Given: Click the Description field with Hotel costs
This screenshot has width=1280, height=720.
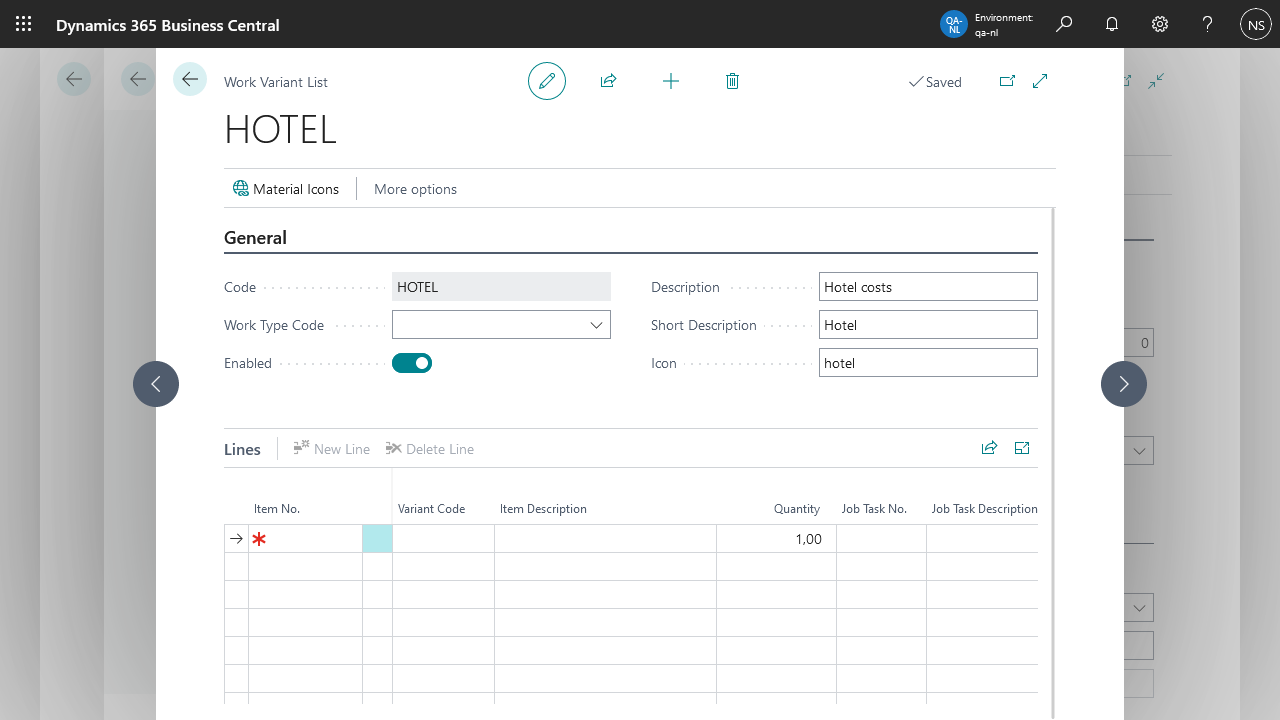Looking at the screenshot, I should point(927,287).
